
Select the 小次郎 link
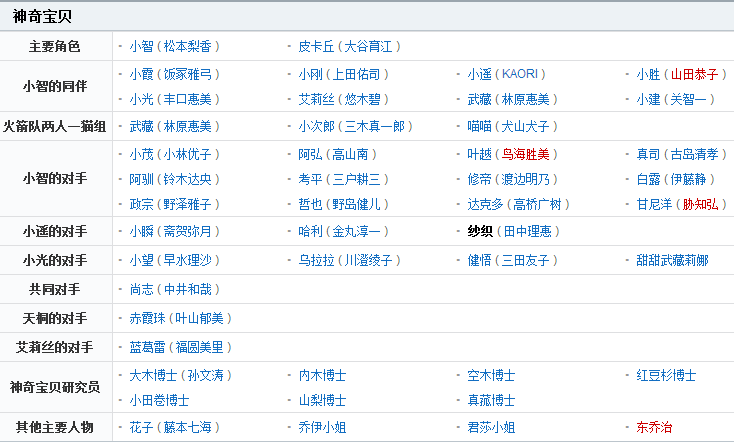[x=316, y=126]
